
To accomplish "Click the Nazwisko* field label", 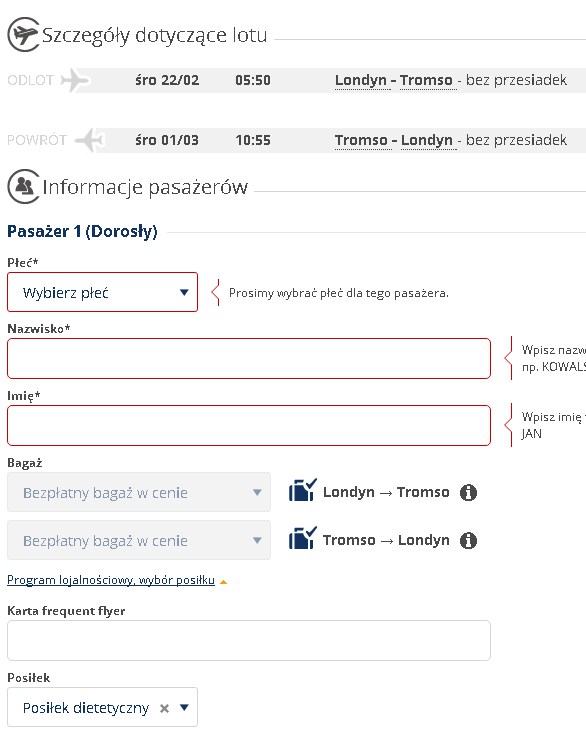I will pyautogui.click(x=39, y=328).
